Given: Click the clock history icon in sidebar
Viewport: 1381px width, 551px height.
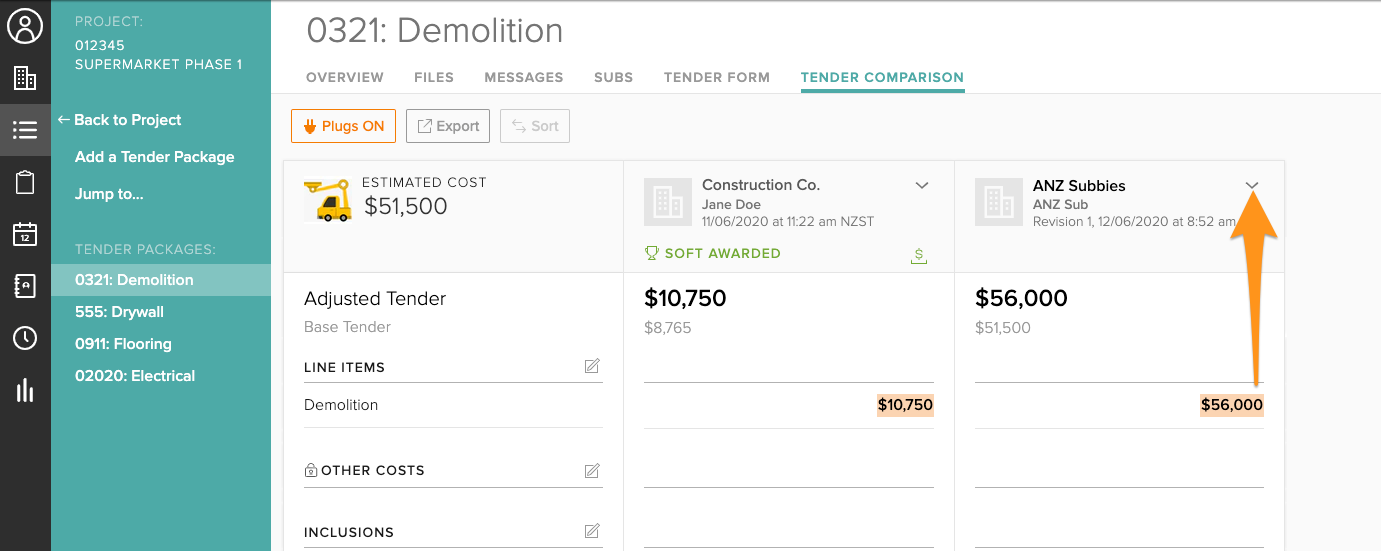Looking at the screenshot, I should (25, 338).
